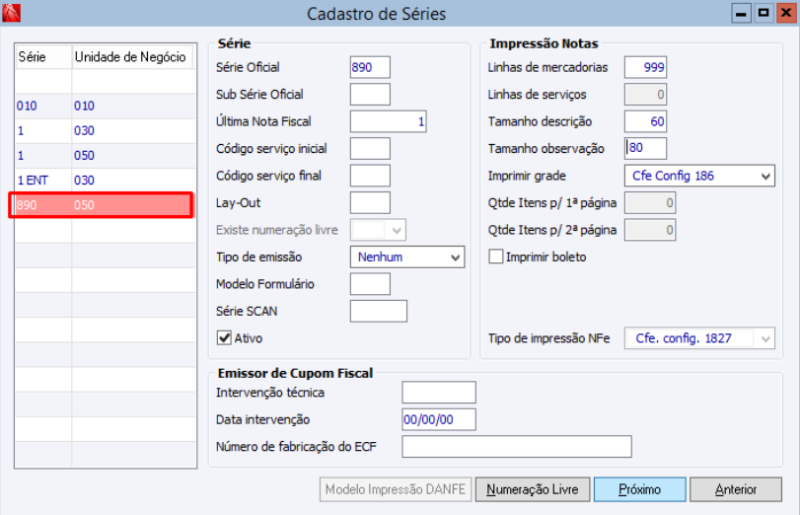The width and height of the screenshot is (800, 515).
Task: Click the Tamanho descrição field
Action: (x=645, y=121)
